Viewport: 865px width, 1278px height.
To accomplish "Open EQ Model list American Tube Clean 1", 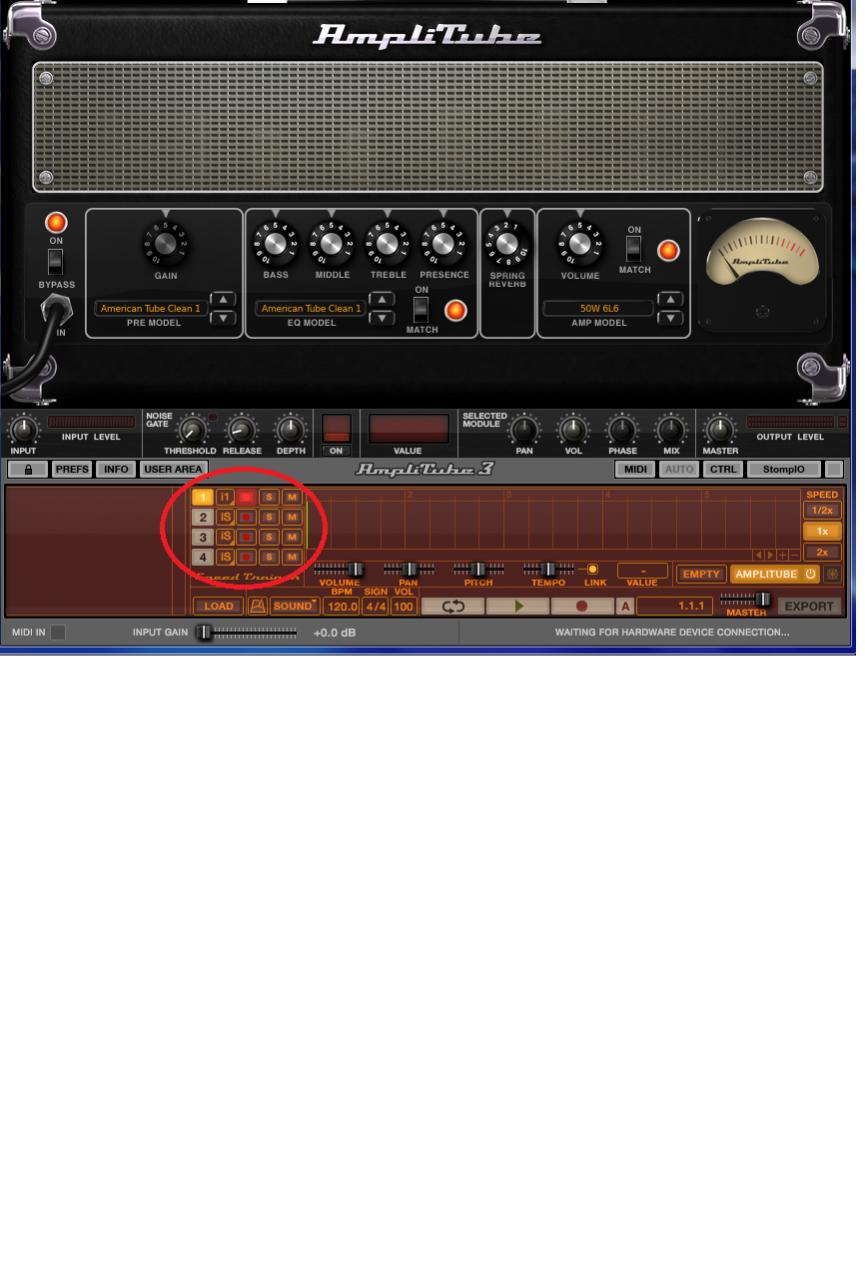I will (311, 308).
